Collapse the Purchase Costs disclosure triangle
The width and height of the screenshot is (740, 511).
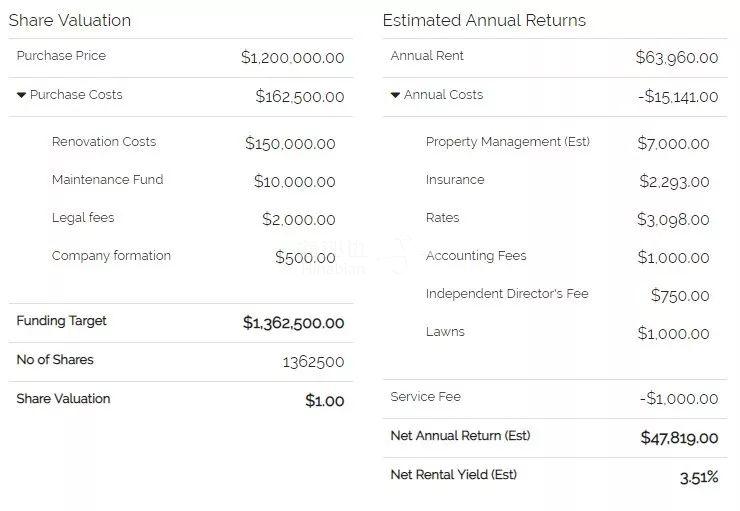pyautogui.click(x=21, y=95)
